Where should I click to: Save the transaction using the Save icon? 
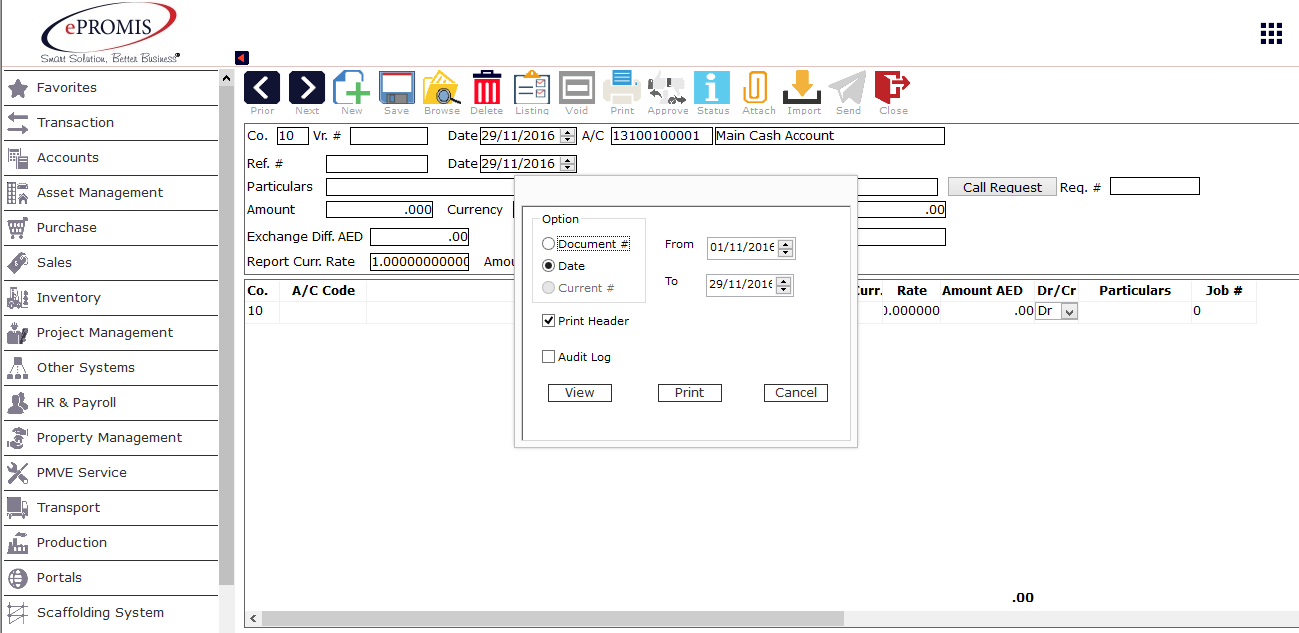[x=396, y=88]
